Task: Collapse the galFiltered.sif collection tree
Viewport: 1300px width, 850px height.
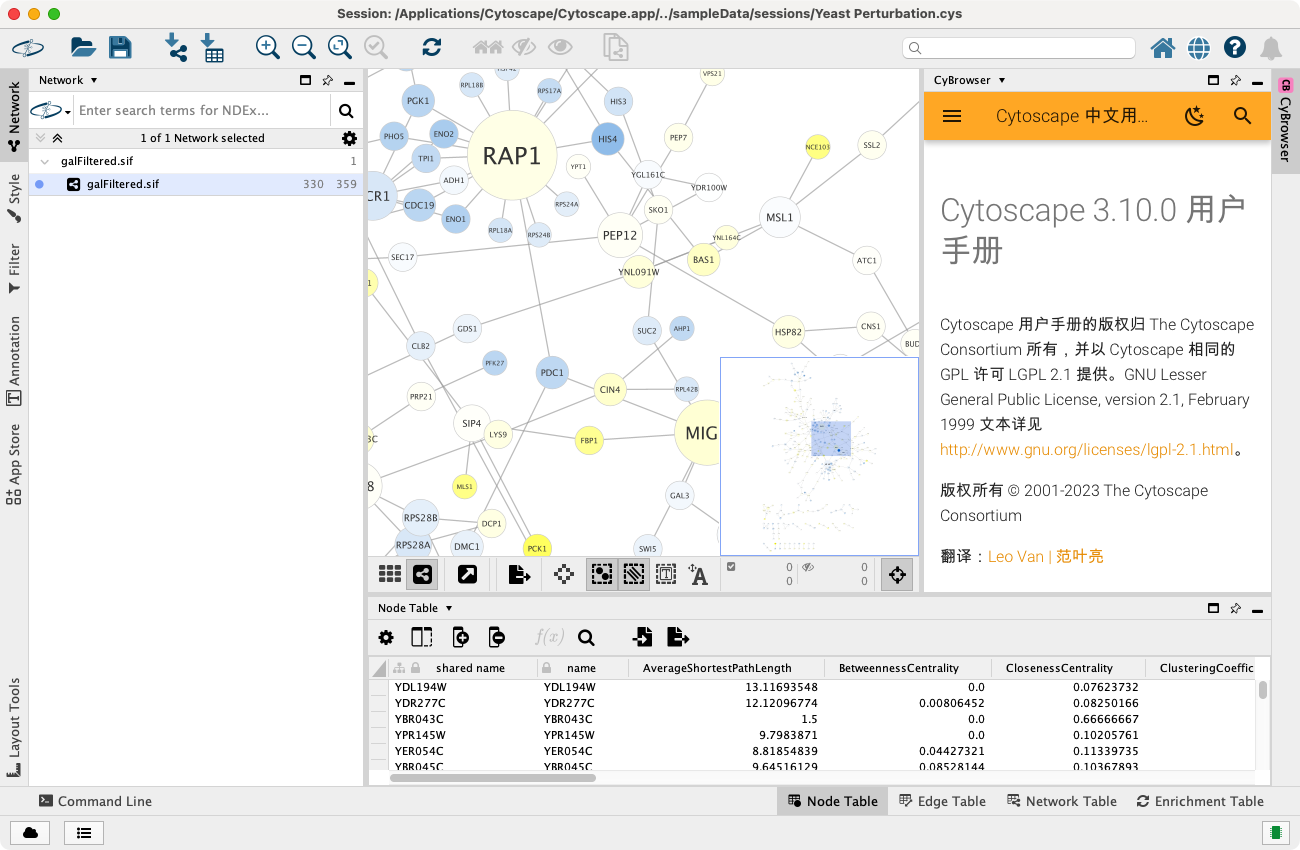Action: (x=45, y=161)
